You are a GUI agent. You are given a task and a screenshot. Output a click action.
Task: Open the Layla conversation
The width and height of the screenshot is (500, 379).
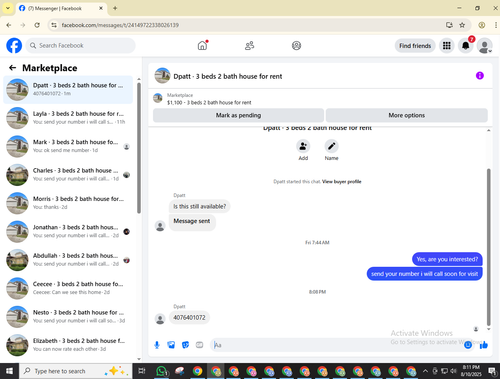click(x=68, y=118)
